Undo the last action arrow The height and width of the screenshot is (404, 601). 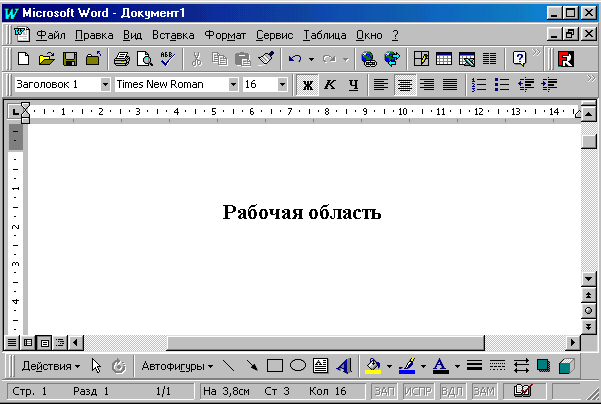point(295,59)
